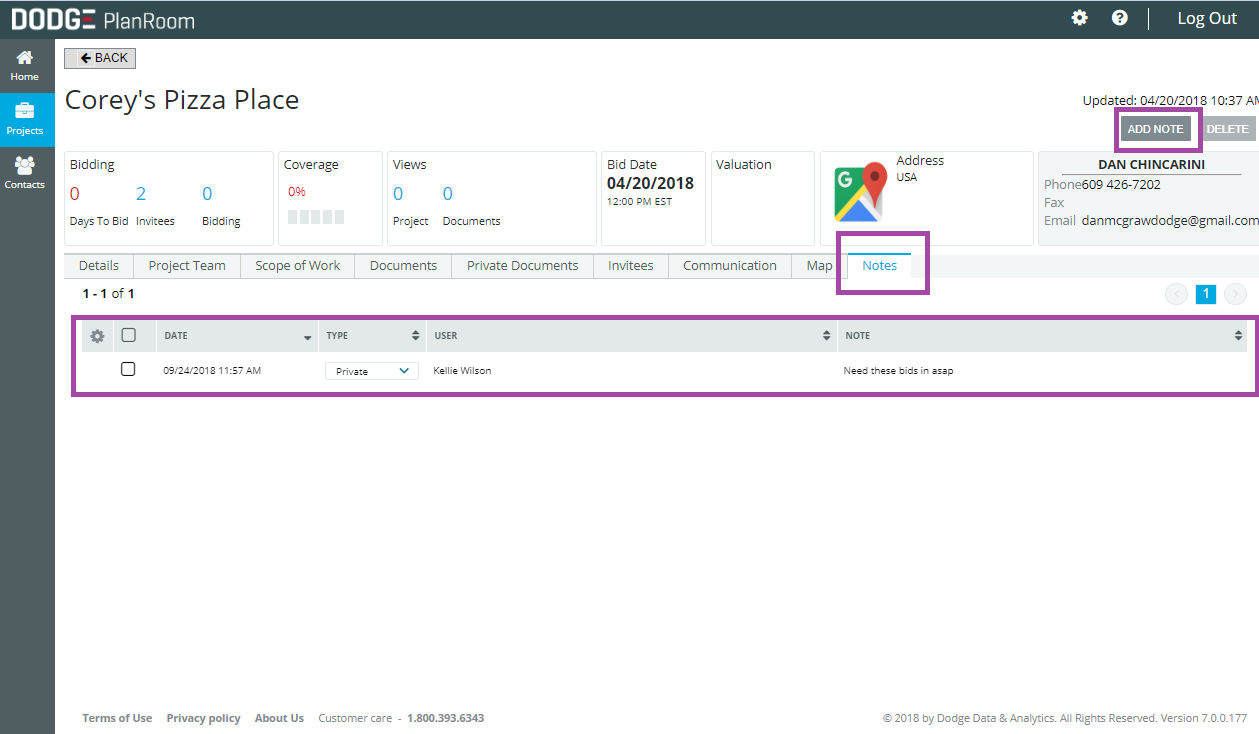Viewport: 1259px width, 734px height.
Task: Open the Project Team tab
Action: [186, 265]
